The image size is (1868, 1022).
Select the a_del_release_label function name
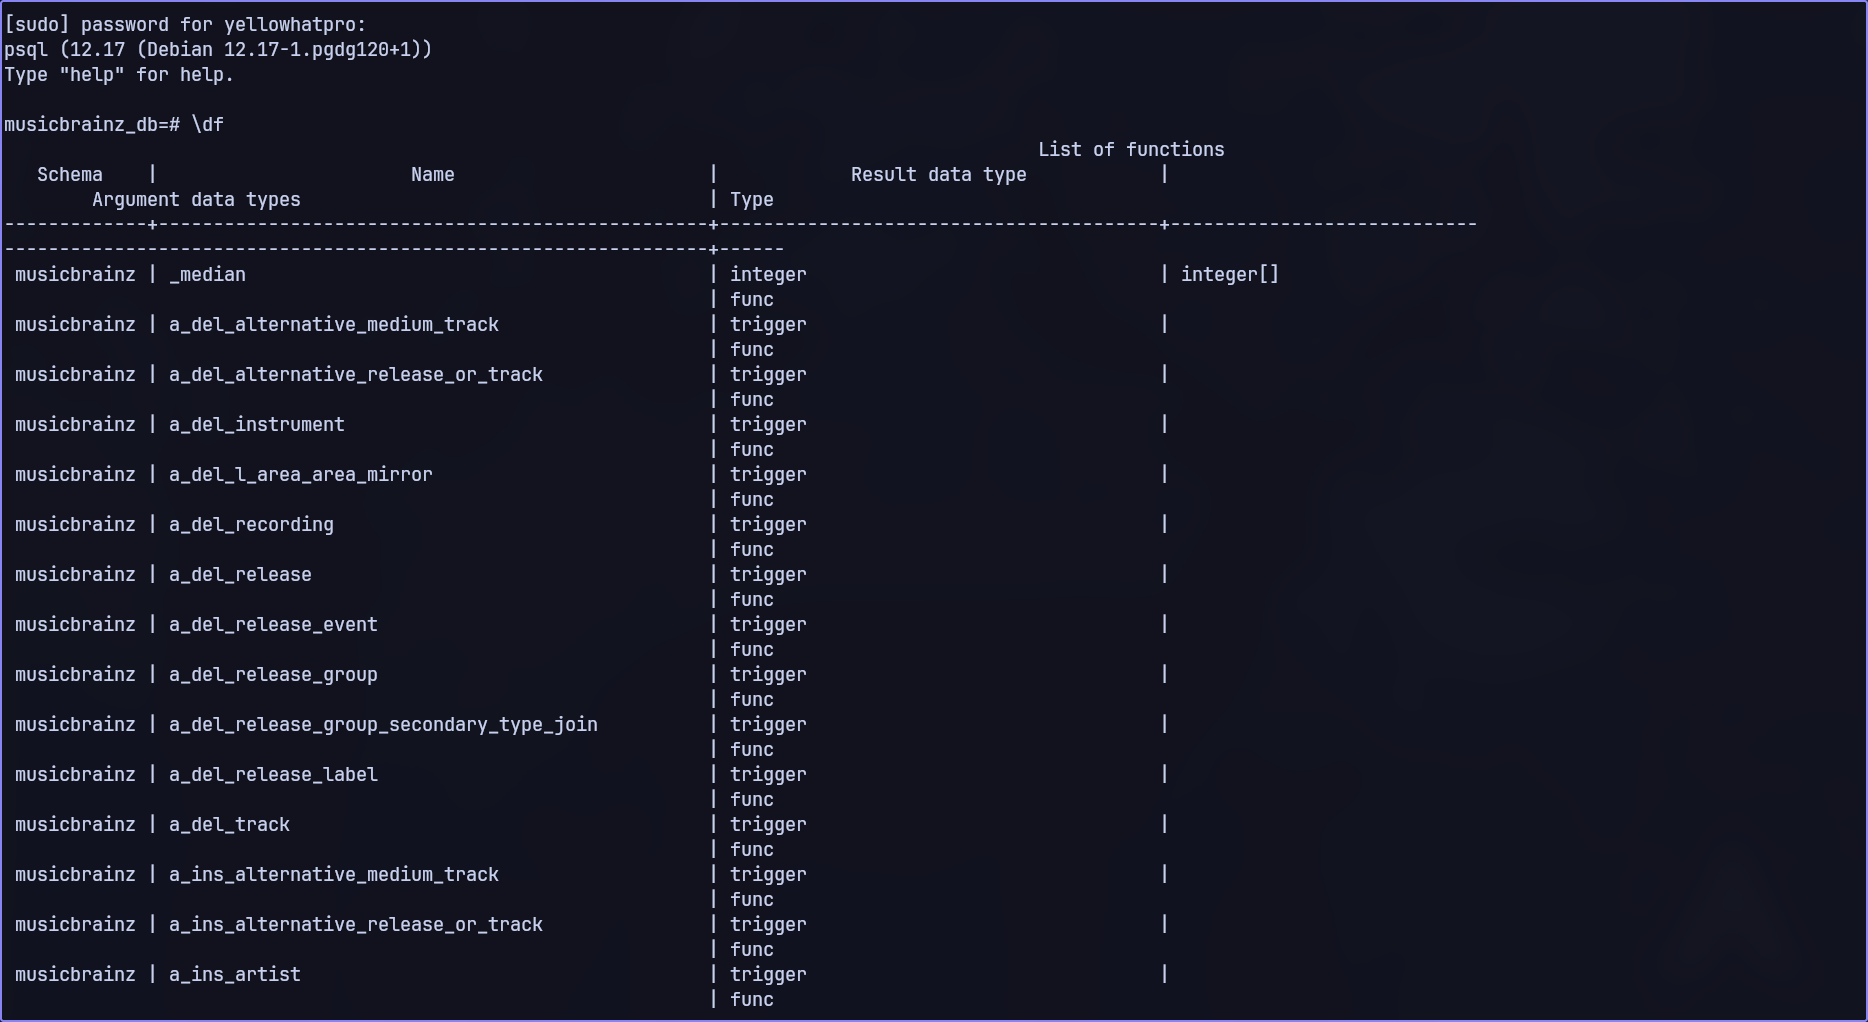273,775
